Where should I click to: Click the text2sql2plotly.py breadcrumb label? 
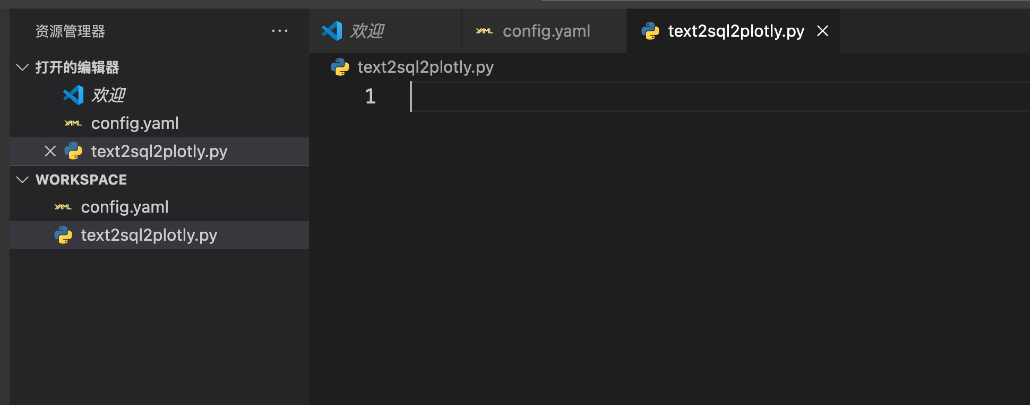click(x=425, y=67)
